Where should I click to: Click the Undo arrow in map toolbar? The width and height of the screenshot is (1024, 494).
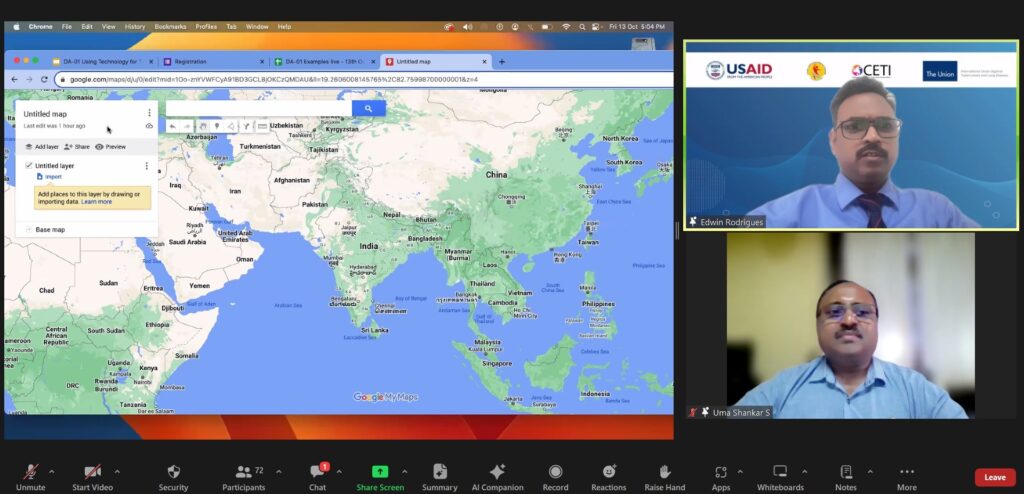point(173,126)
